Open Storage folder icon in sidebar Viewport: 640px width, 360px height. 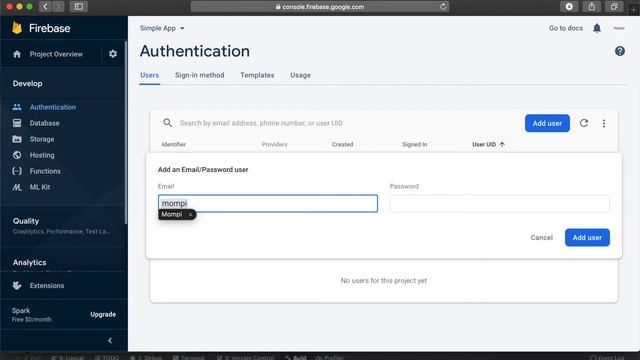coord(17,139)
